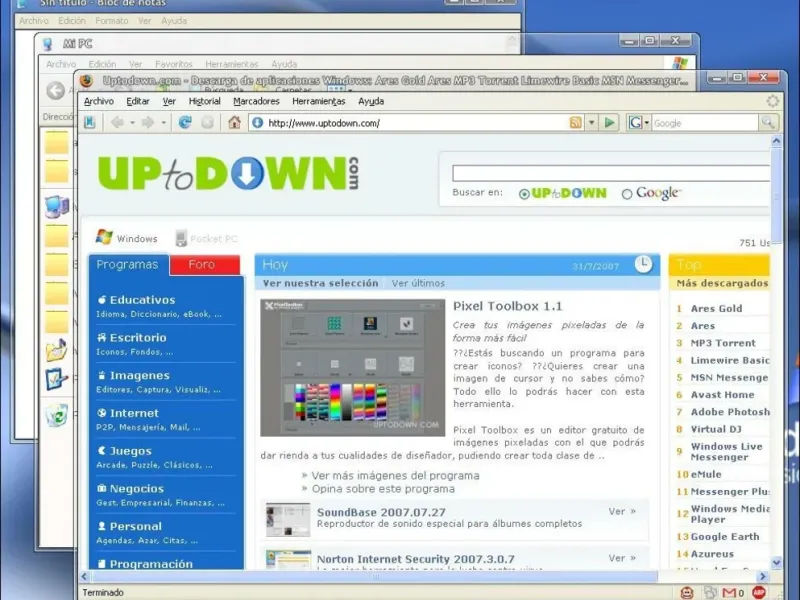Open the Firefox Herramientas menu
This screenshot has width=800, height=600.
click(318, 101)
